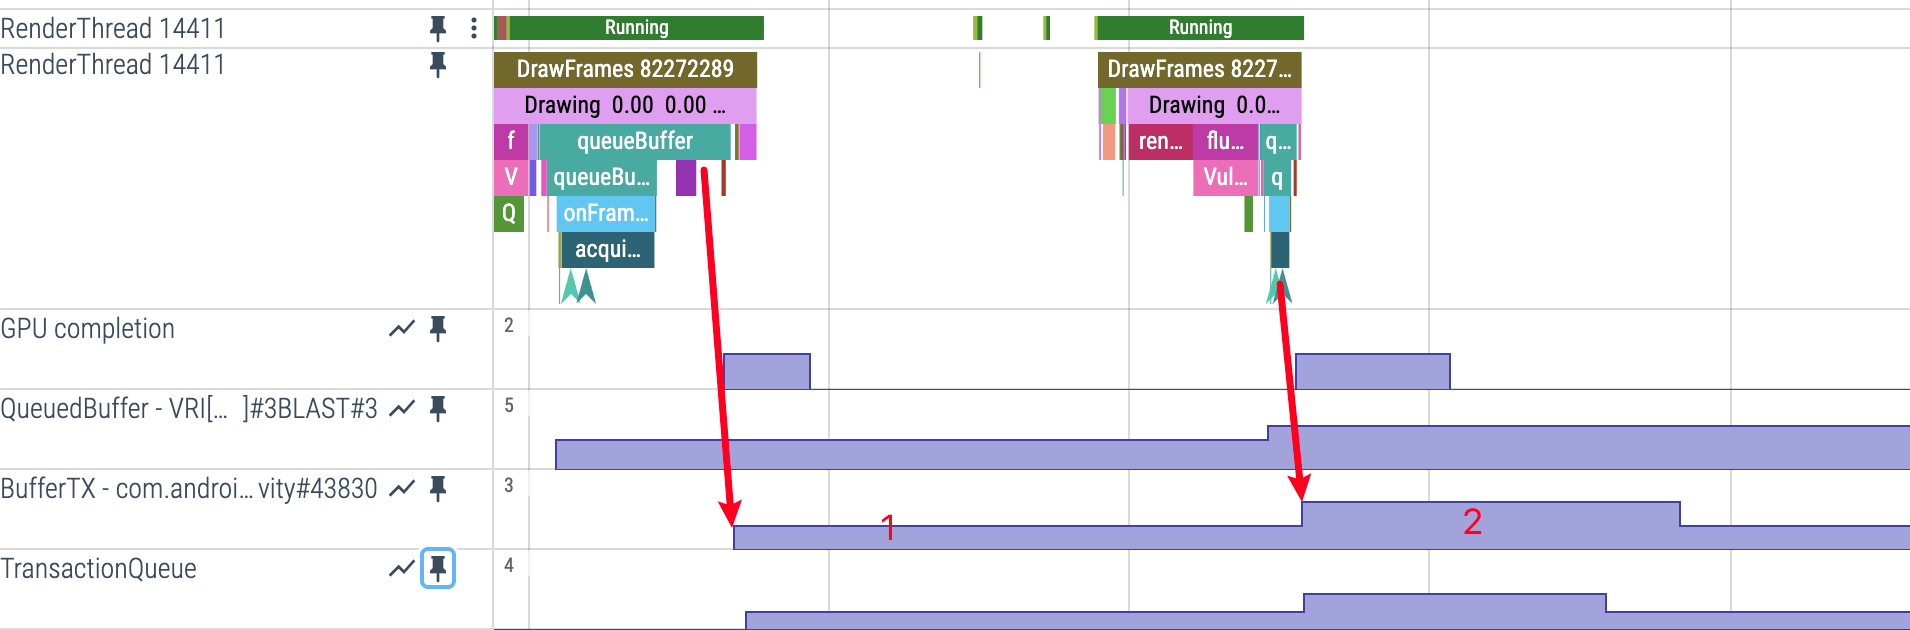The height and width of the screenshot is (630, 1910).
Task: Select the crimson ren… slice
Action: (x=1159, y=141)
